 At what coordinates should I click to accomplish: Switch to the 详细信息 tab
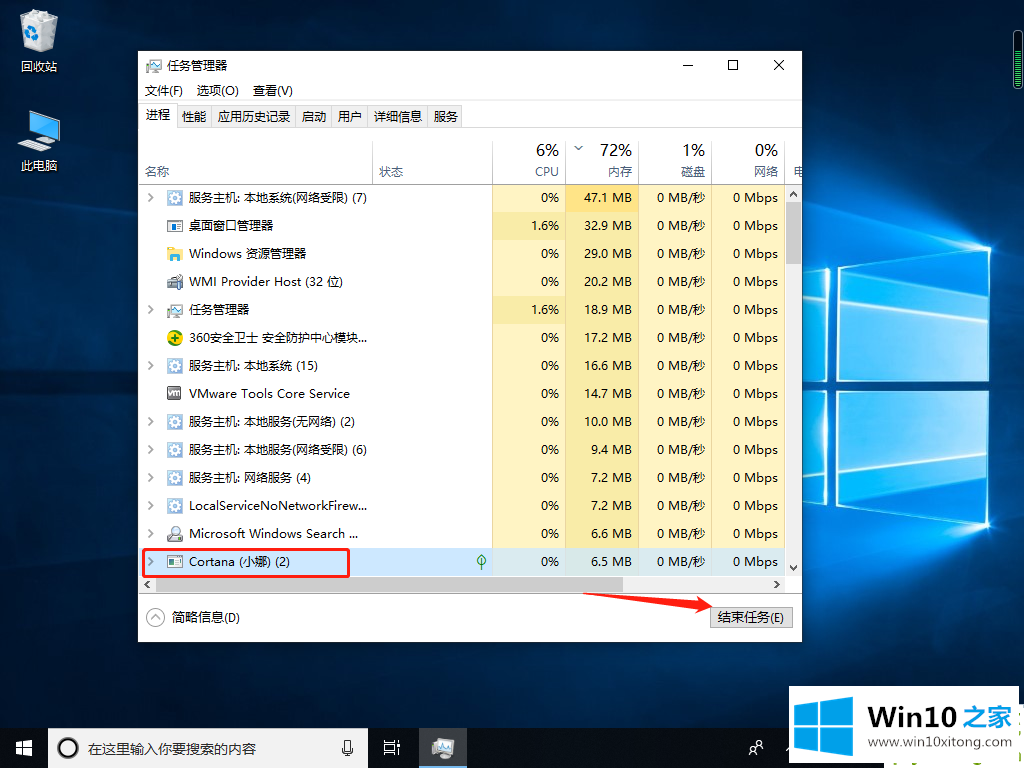point(398,116)
